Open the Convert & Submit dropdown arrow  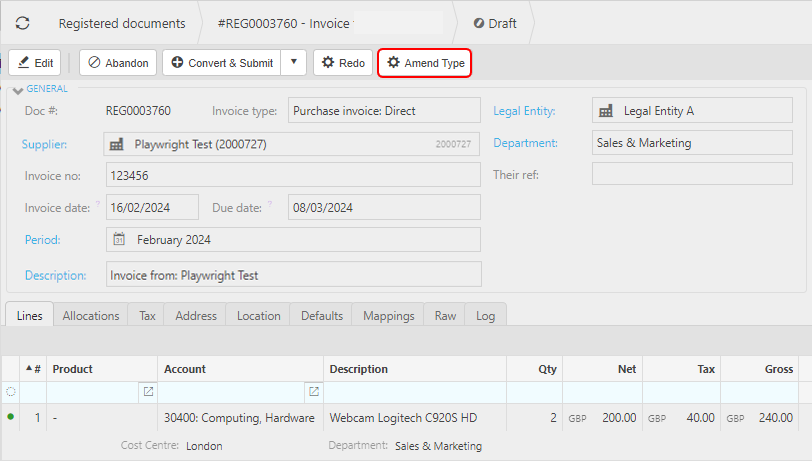[x=293, y=63]
